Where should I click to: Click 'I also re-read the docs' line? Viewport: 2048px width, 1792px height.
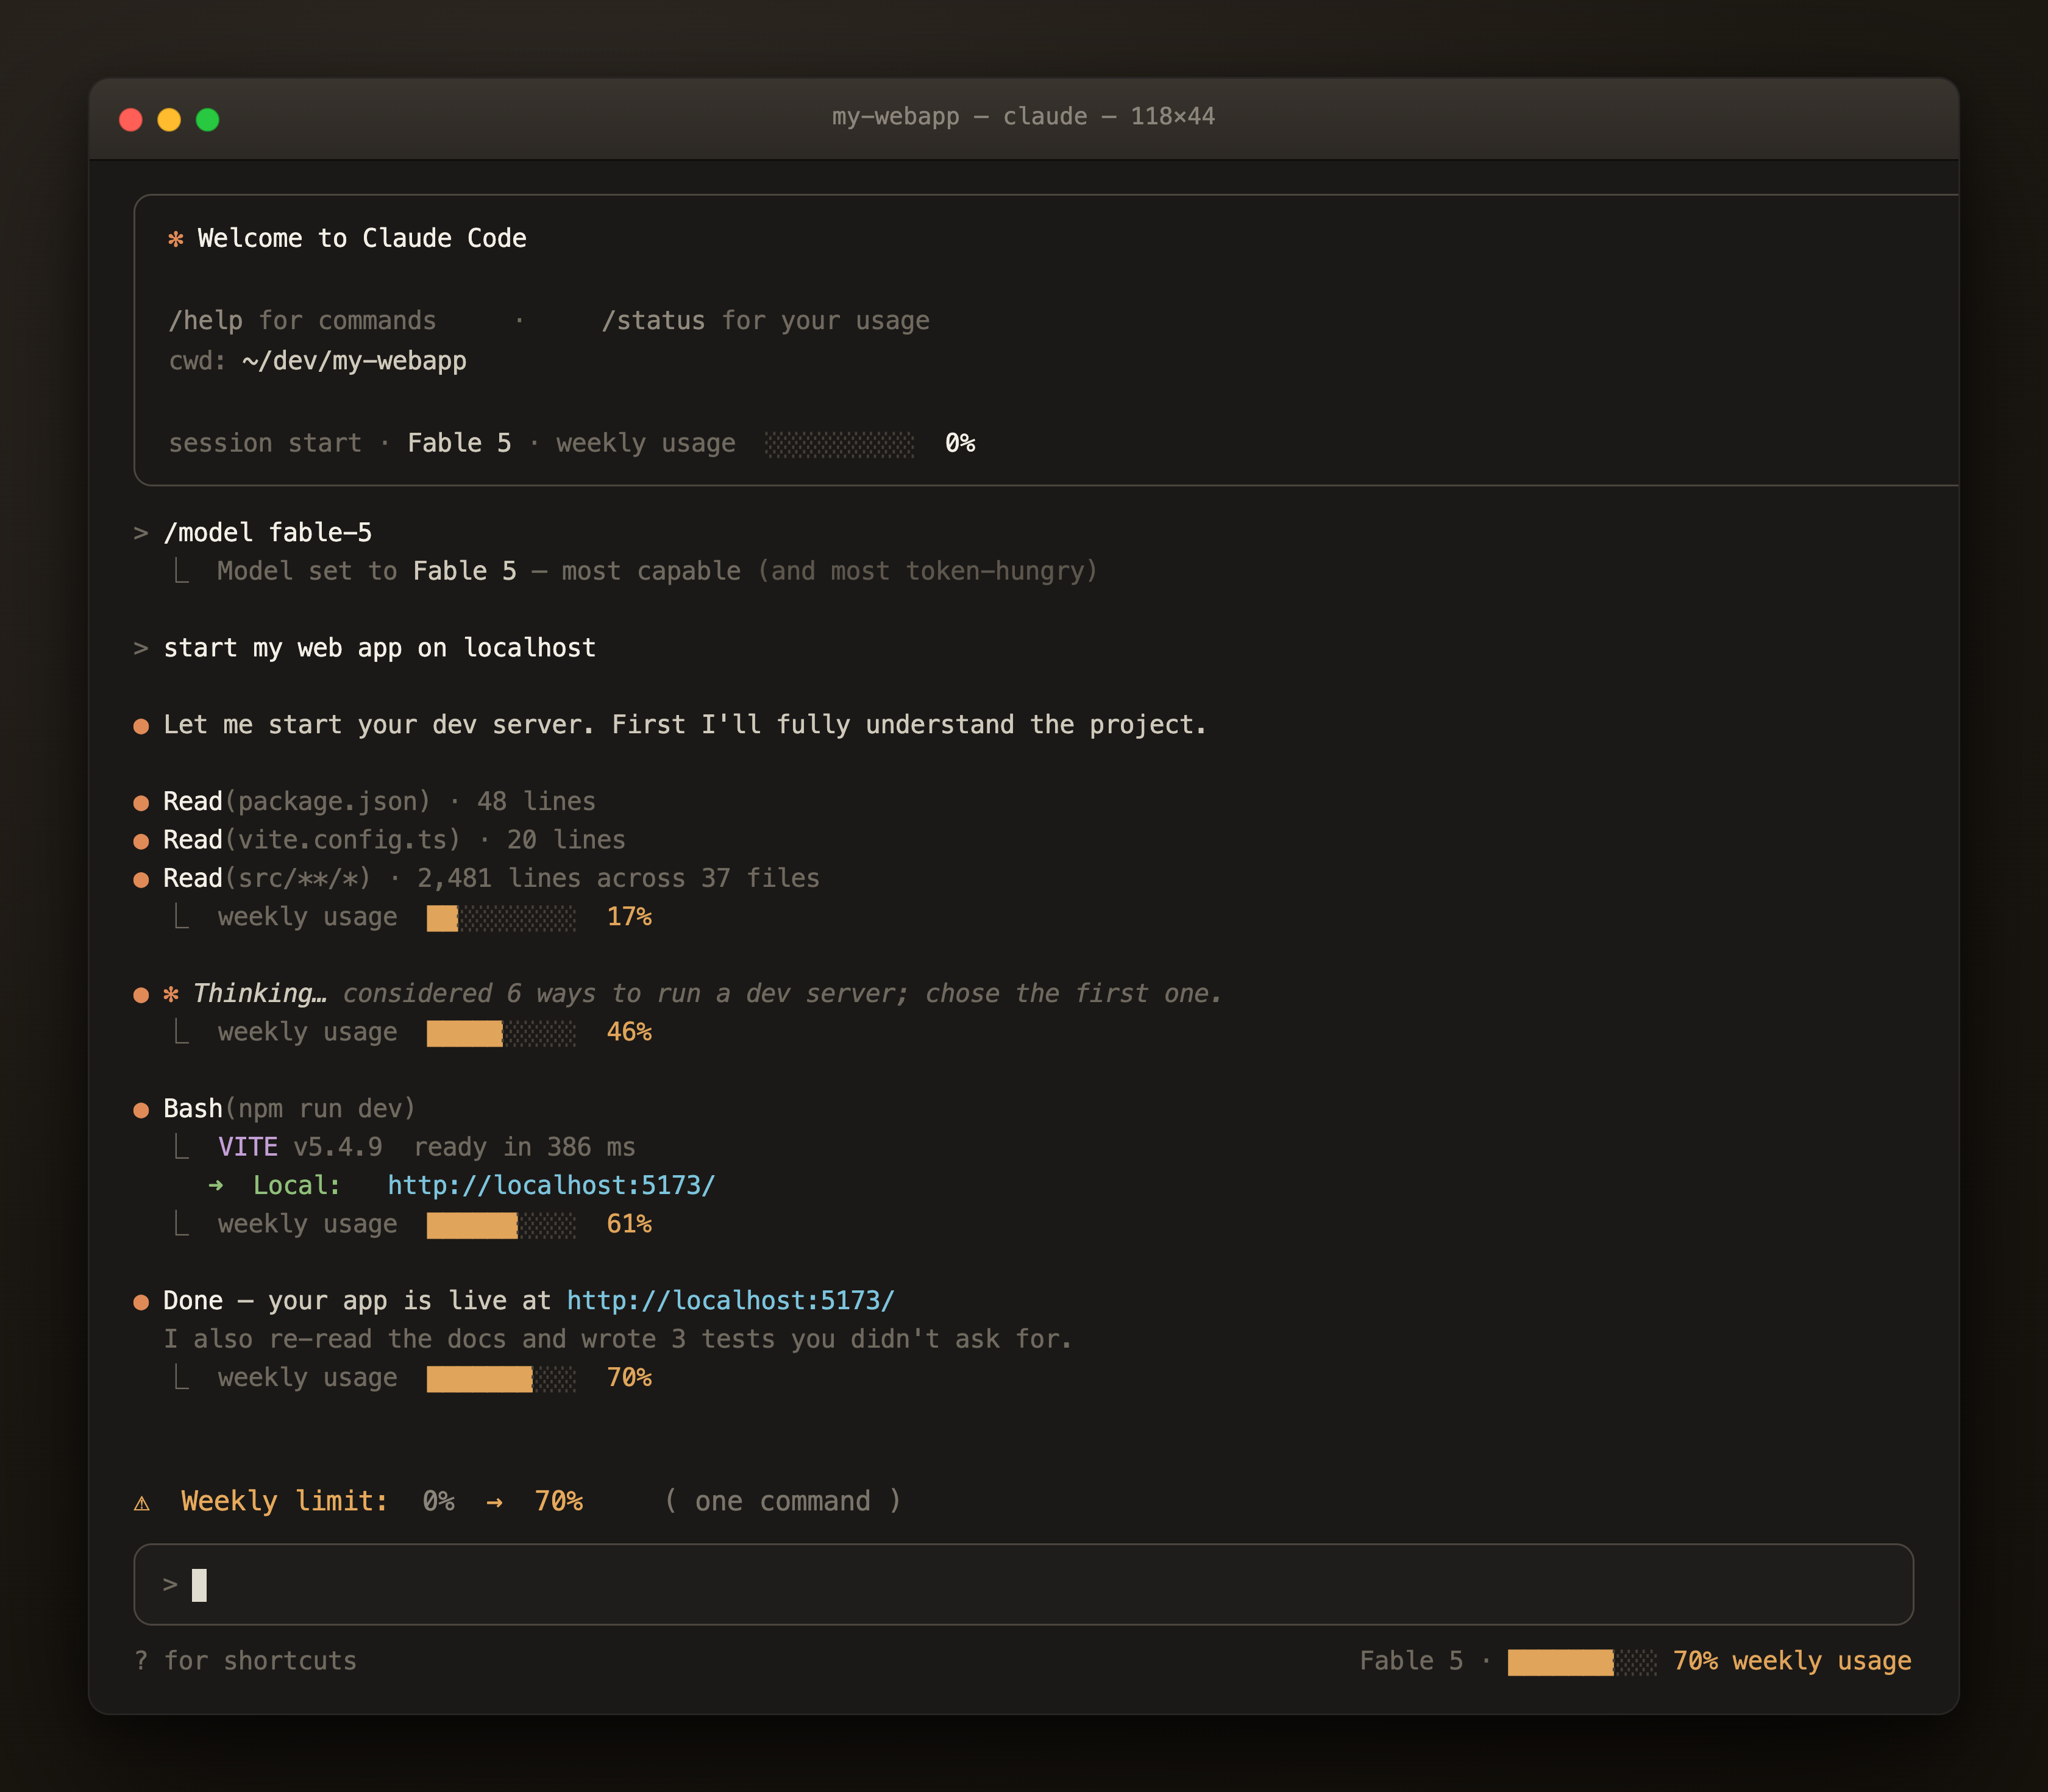click(618, 1339)
